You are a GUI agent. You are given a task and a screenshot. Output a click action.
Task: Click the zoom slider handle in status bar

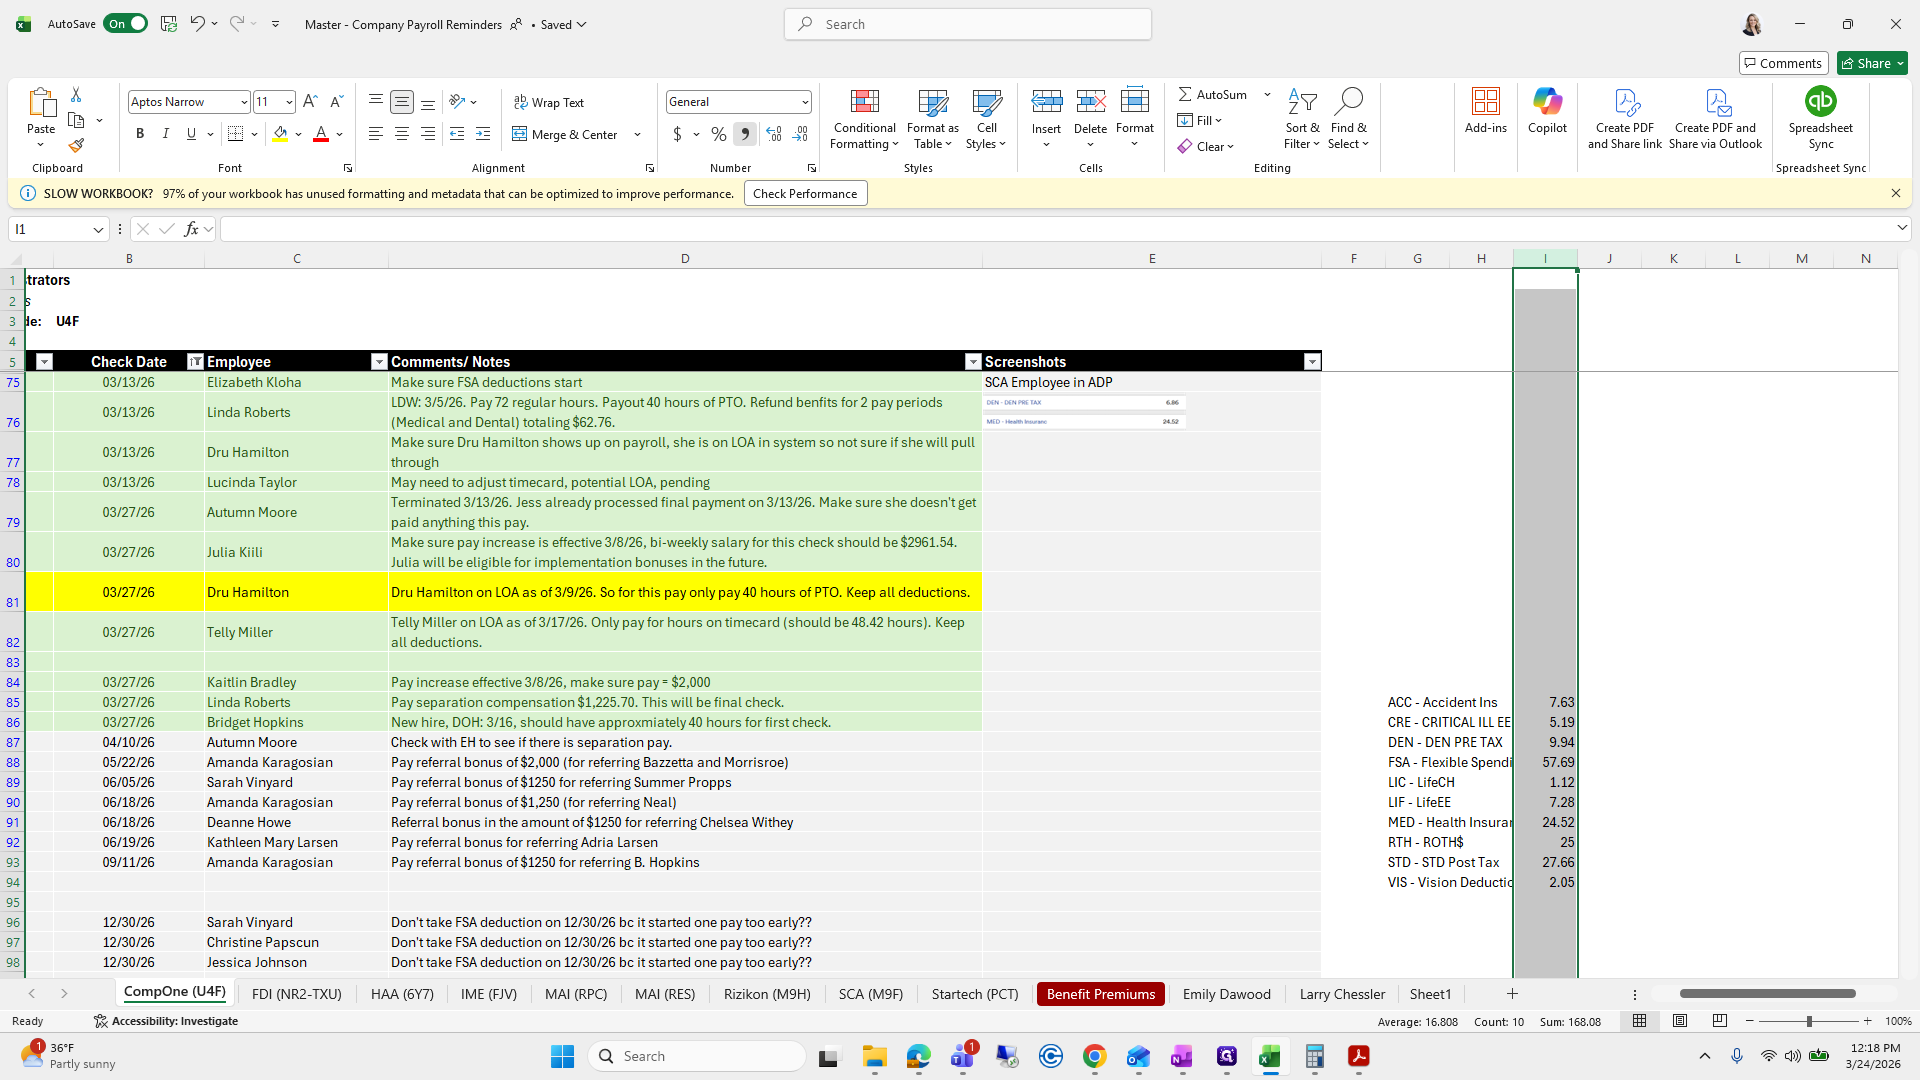[x=1808, y=1021]
